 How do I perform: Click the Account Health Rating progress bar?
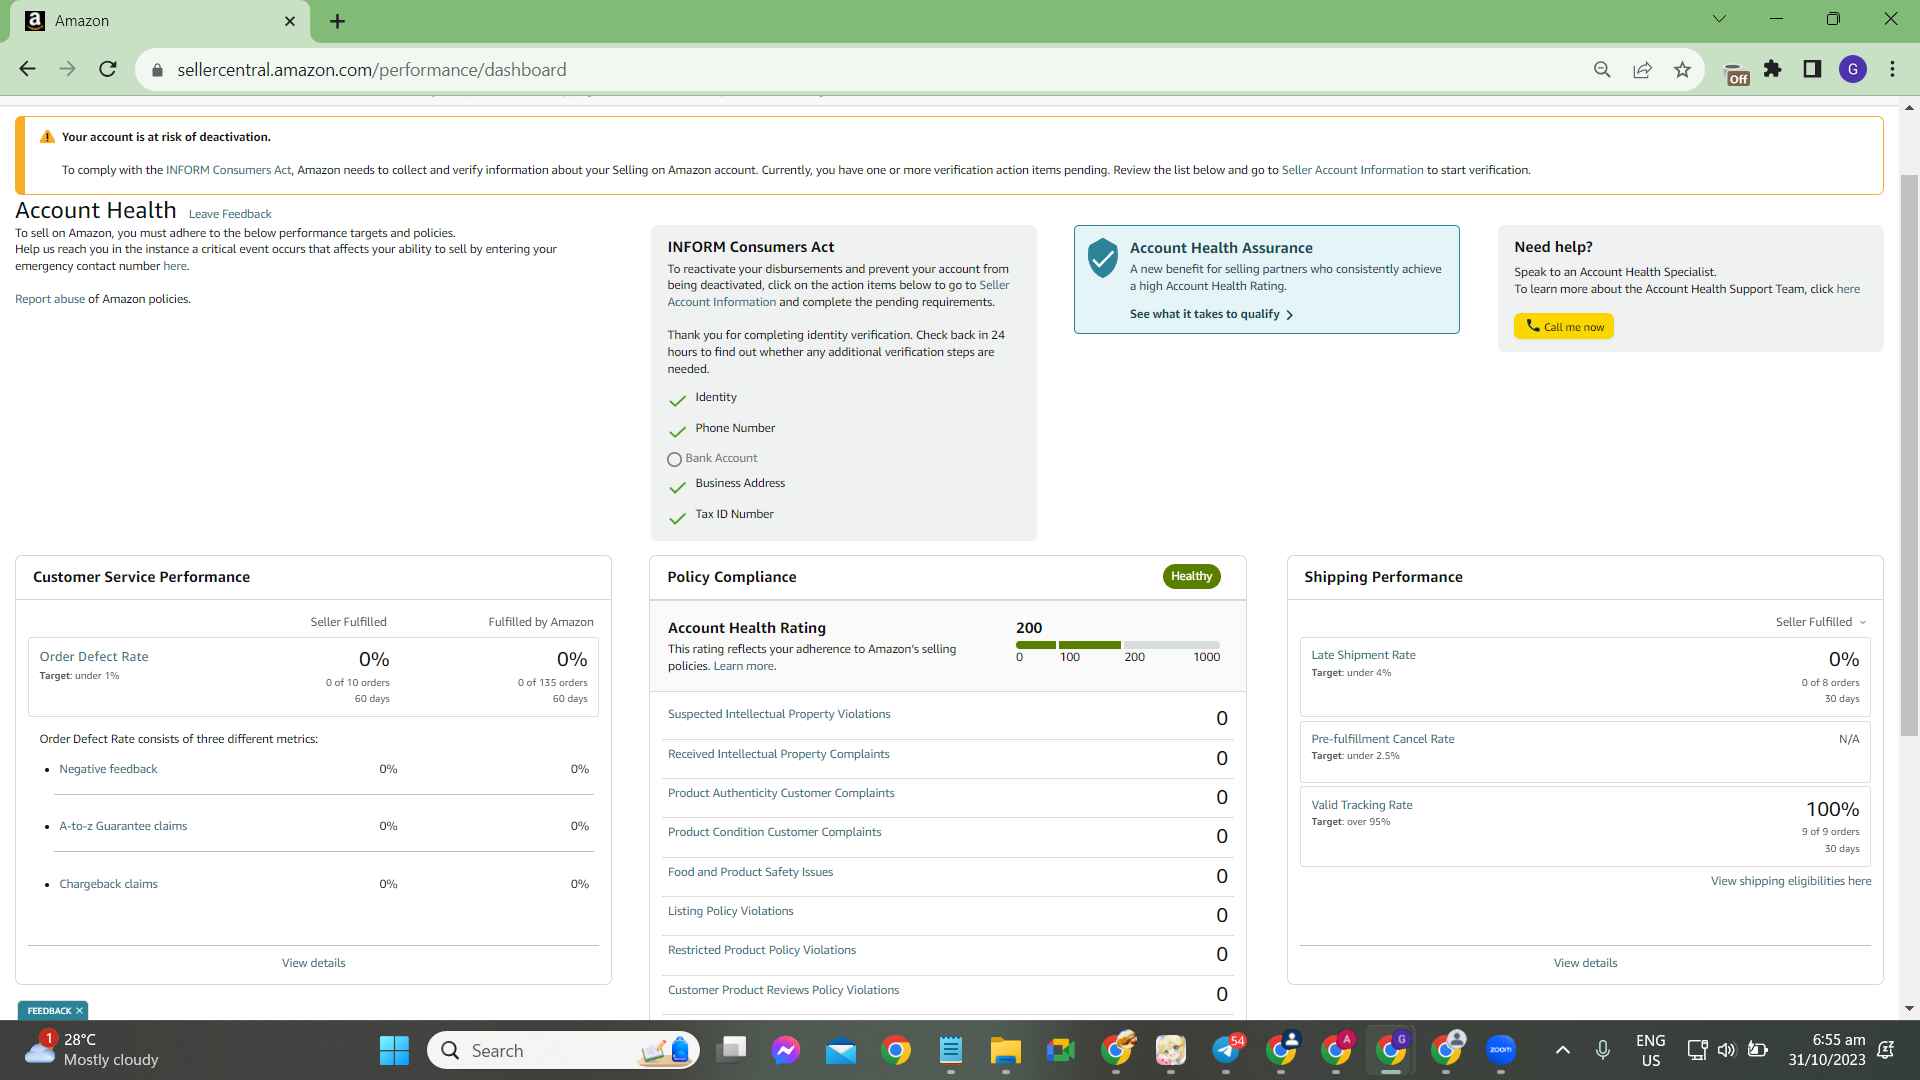1118,645
